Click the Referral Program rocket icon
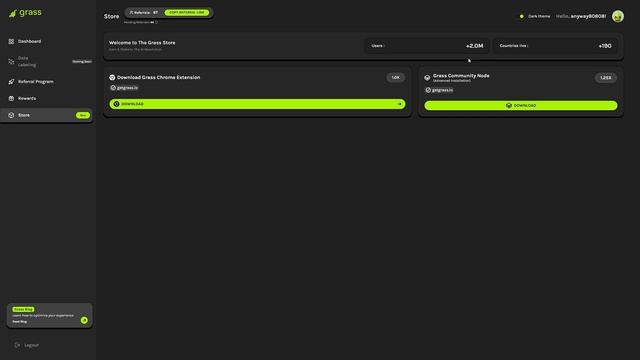This screenshot has width=640, height=360. 11,82
